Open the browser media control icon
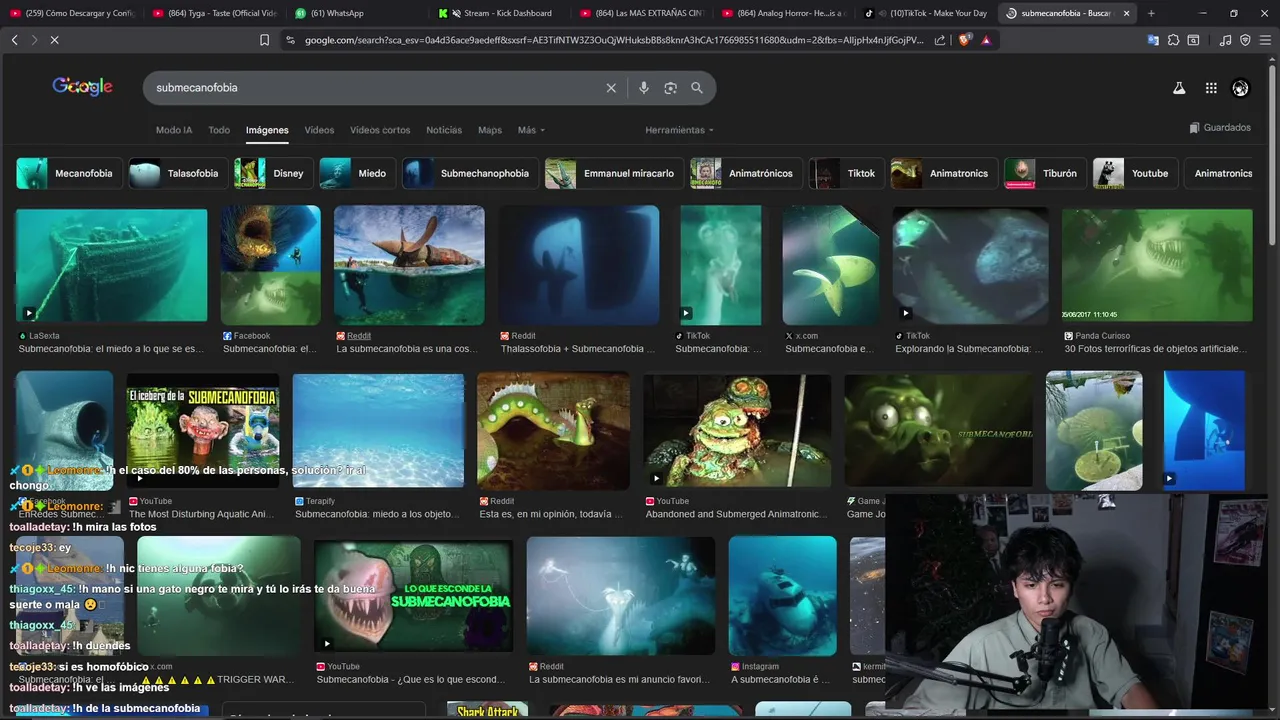This screenshot has height=720, width=1280. click(x=1225, y=40)
